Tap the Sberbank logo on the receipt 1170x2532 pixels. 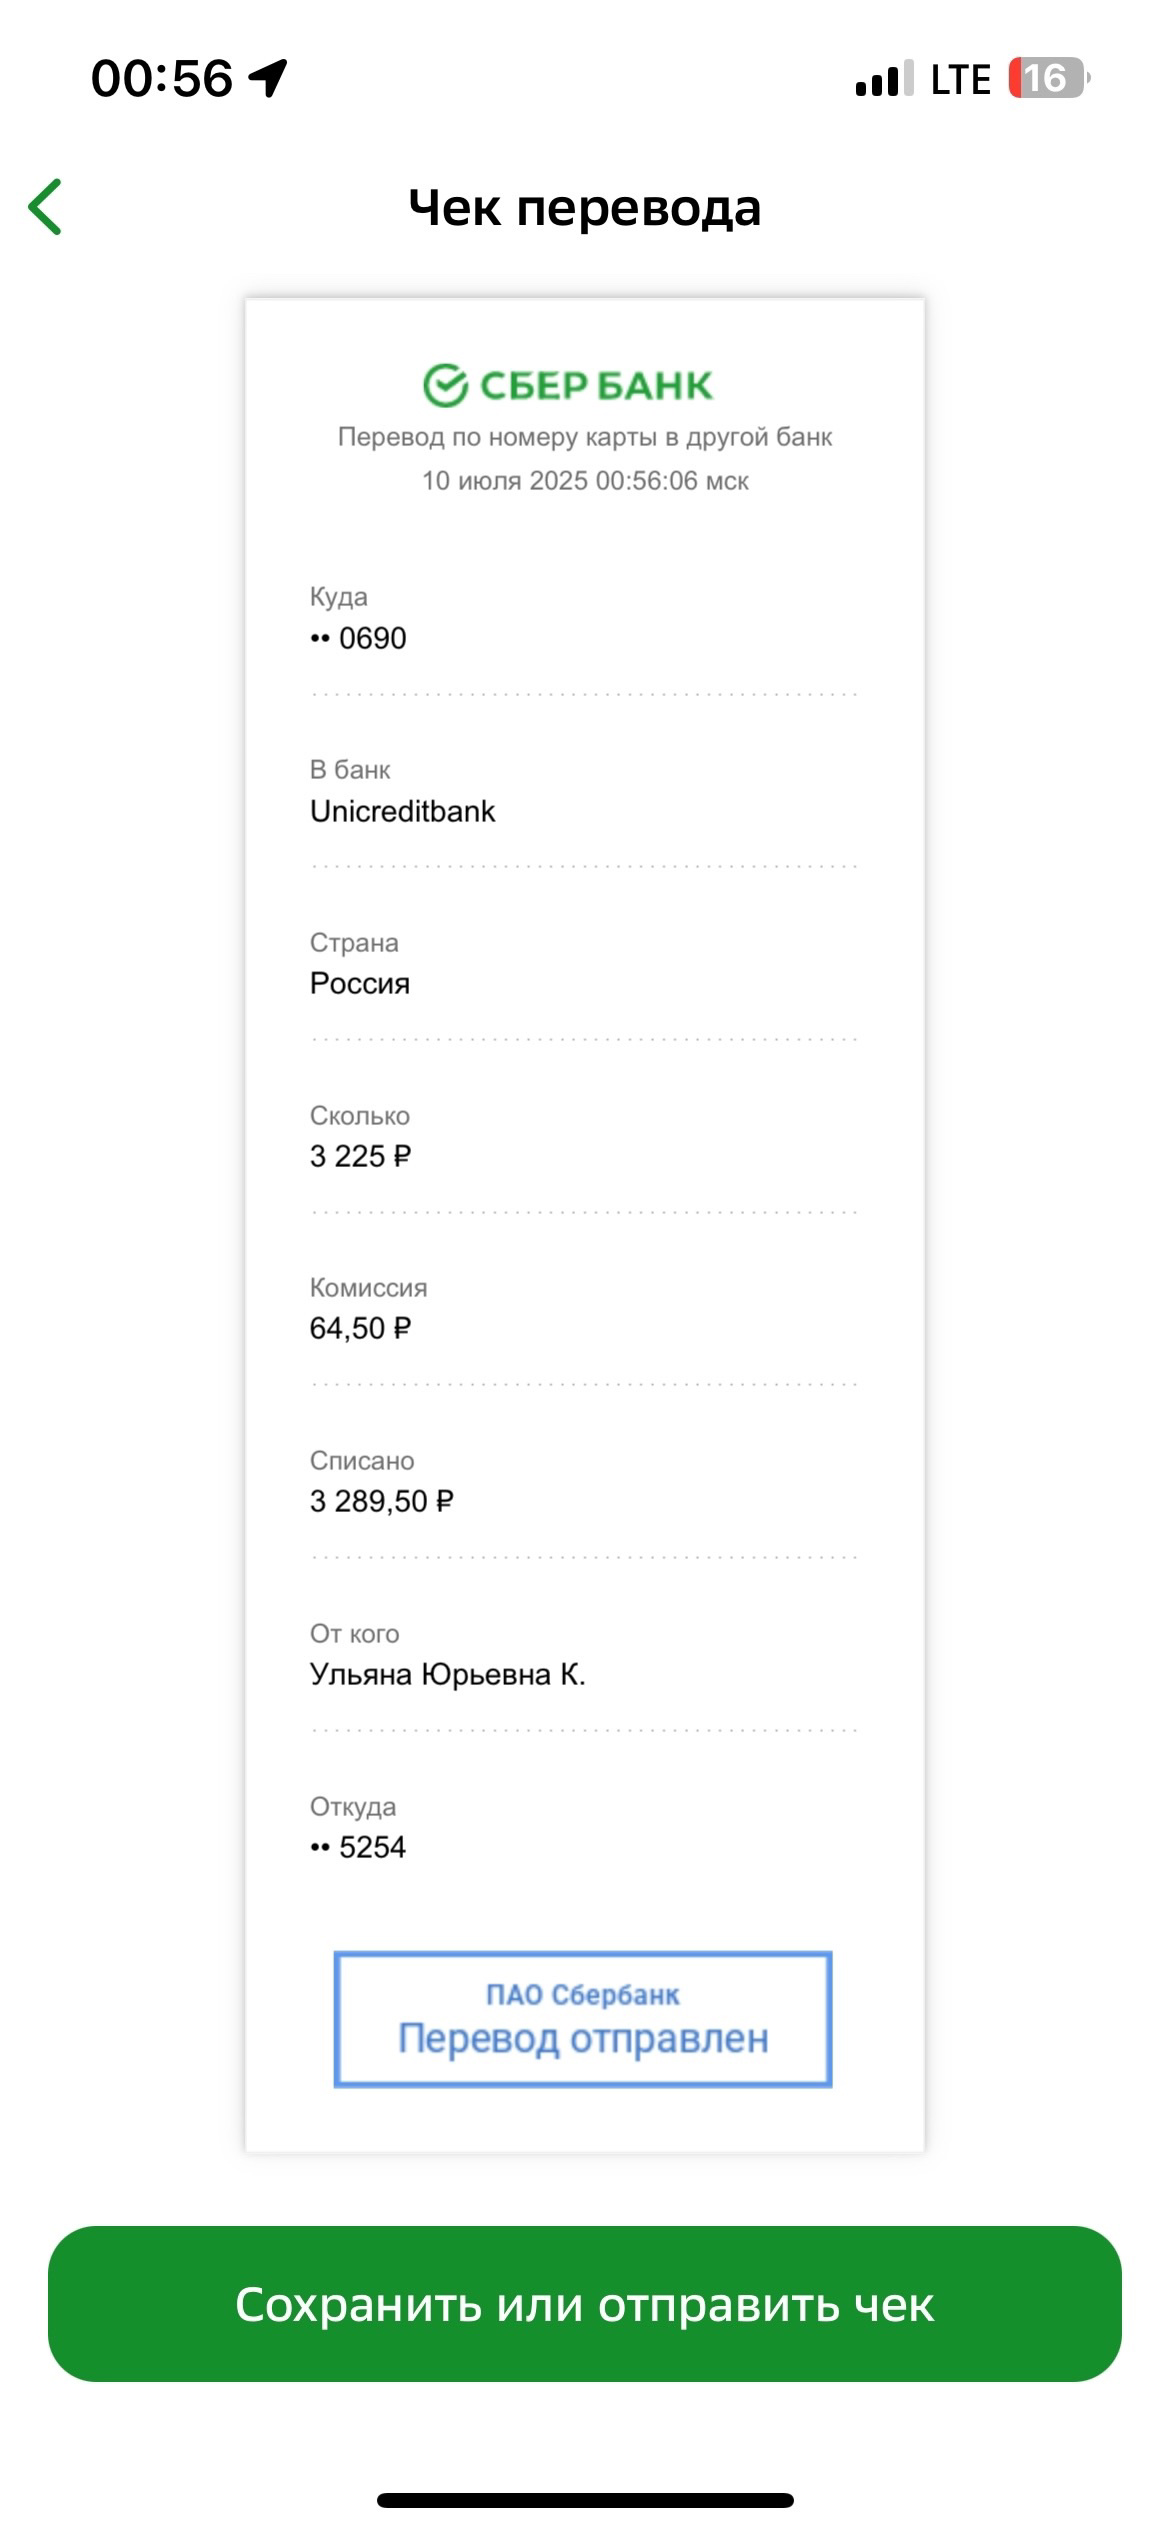click(x=567, y=385)
